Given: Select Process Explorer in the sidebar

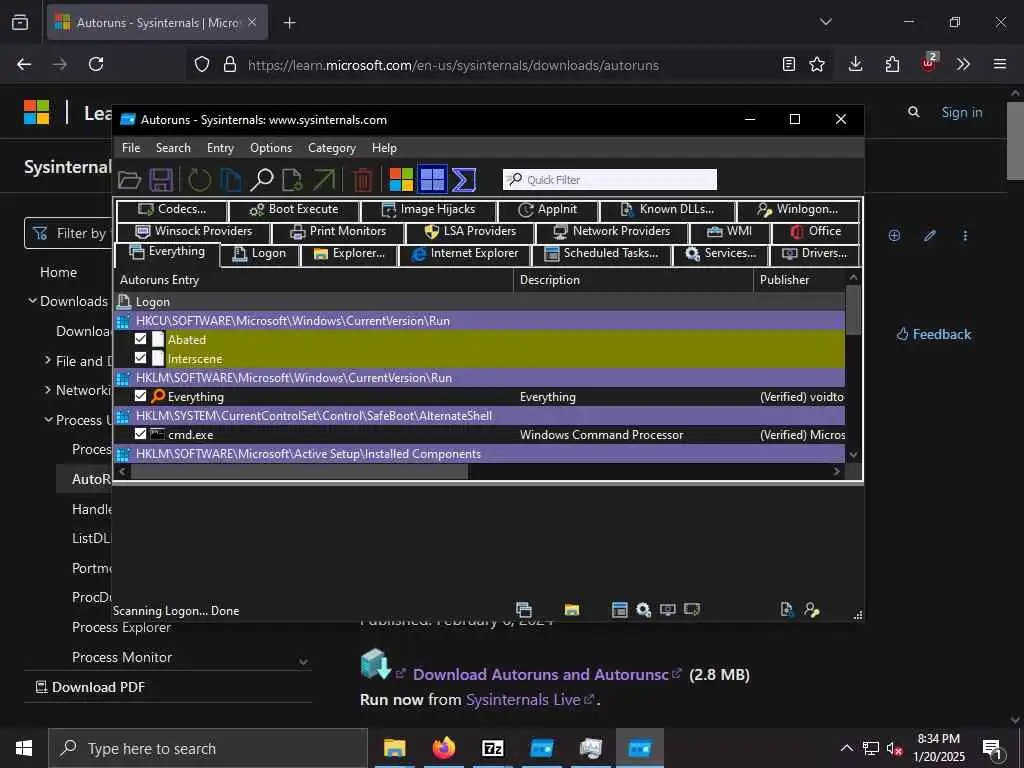Looking at the screenshot, I should [x=121, y=627].
